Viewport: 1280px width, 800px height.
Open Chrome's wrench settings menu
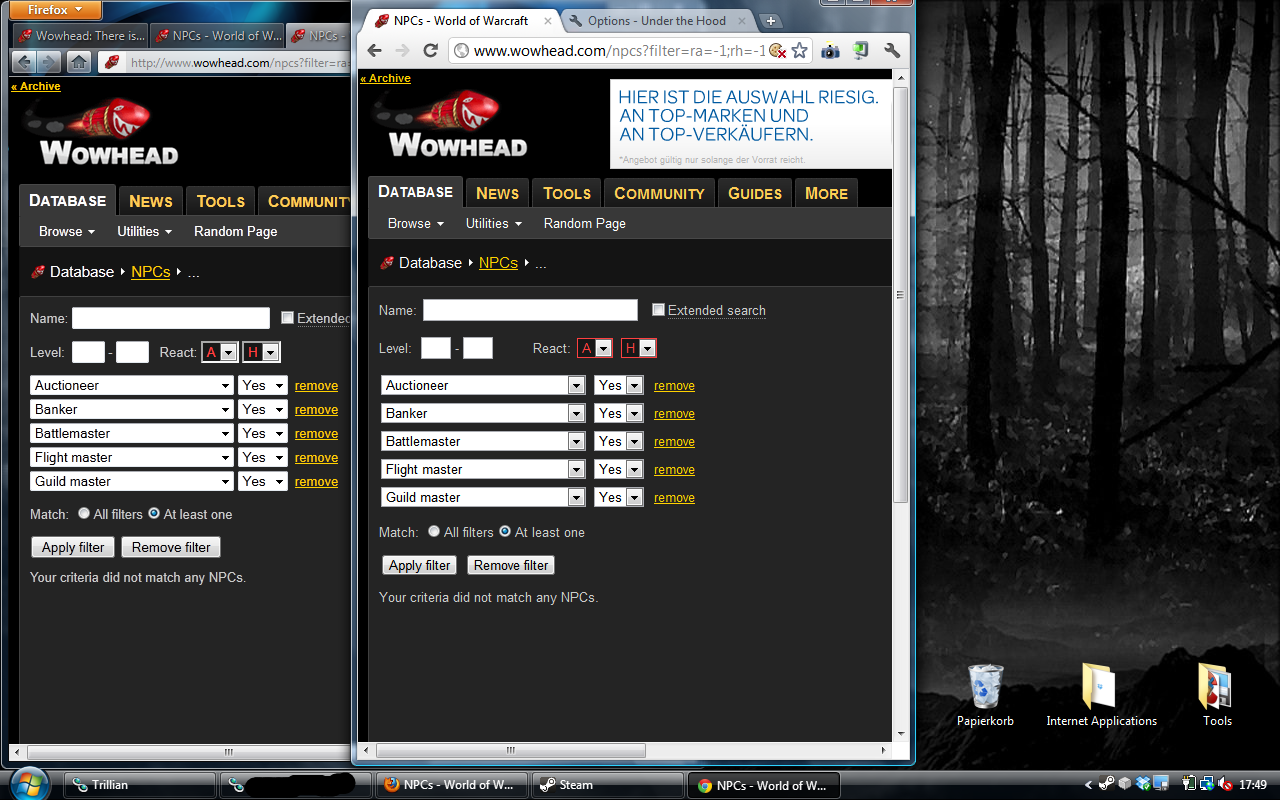point(892,50)
